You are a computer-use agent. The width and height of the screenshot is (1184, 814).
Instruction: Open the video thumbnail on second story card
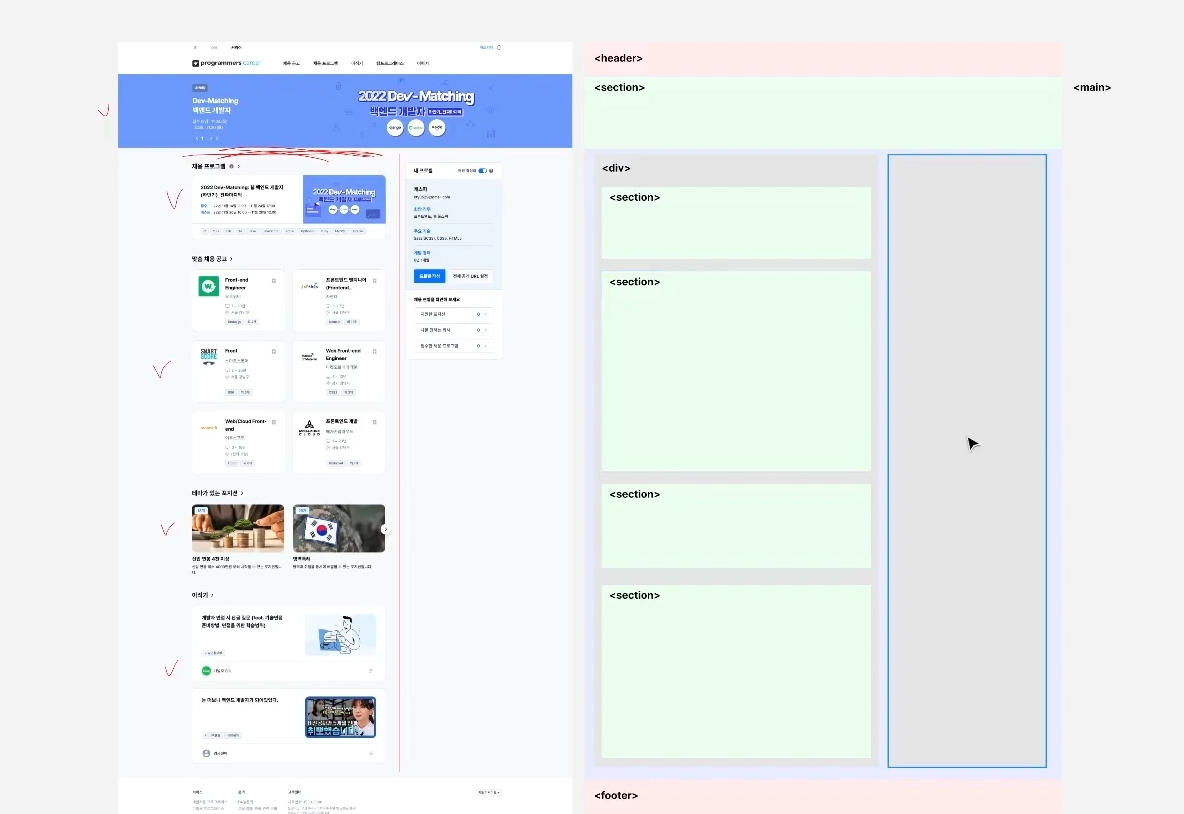(341, 717)
